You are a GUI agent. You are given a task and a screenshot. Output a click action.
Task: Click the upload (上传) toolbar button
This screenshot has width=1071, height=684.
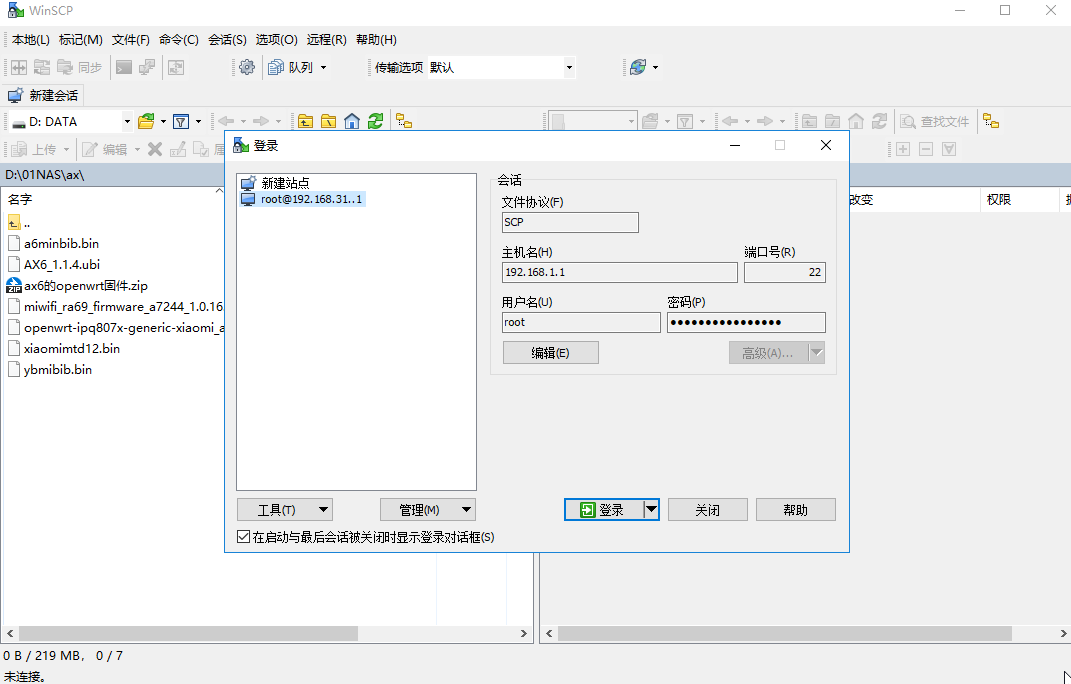[x=34, y=149]
